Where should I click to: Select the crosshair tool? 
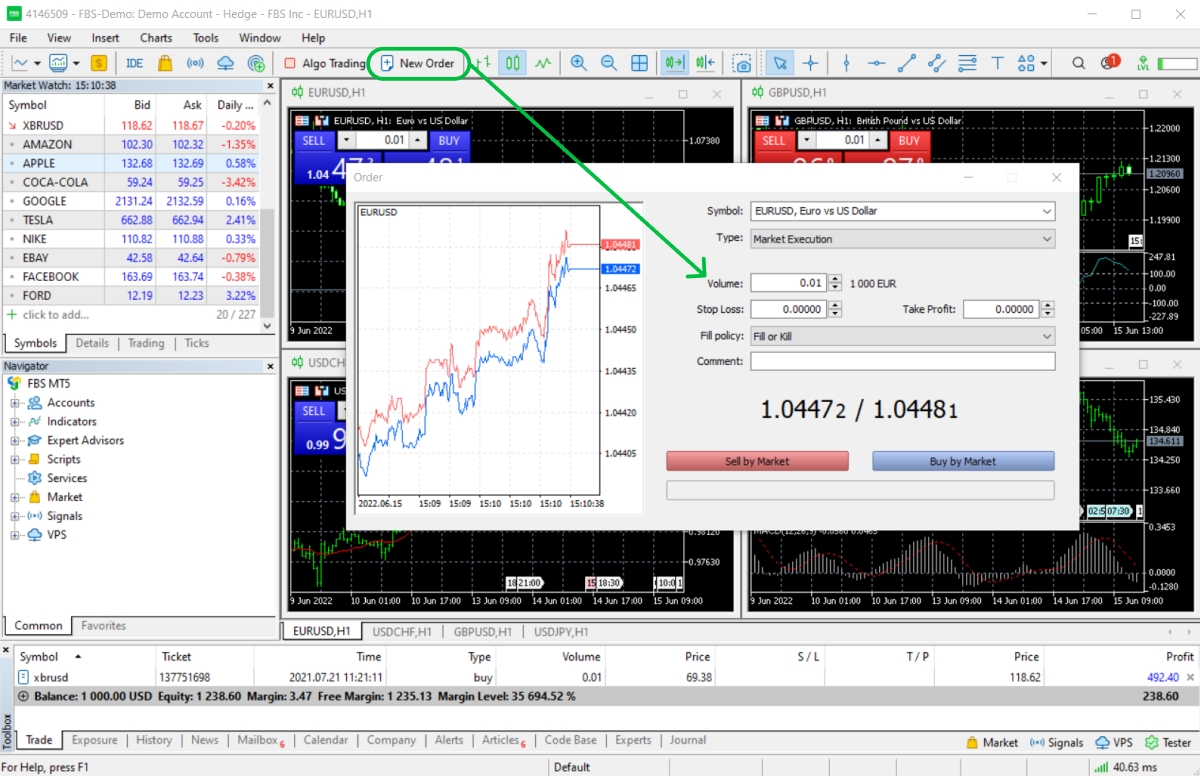810,63
